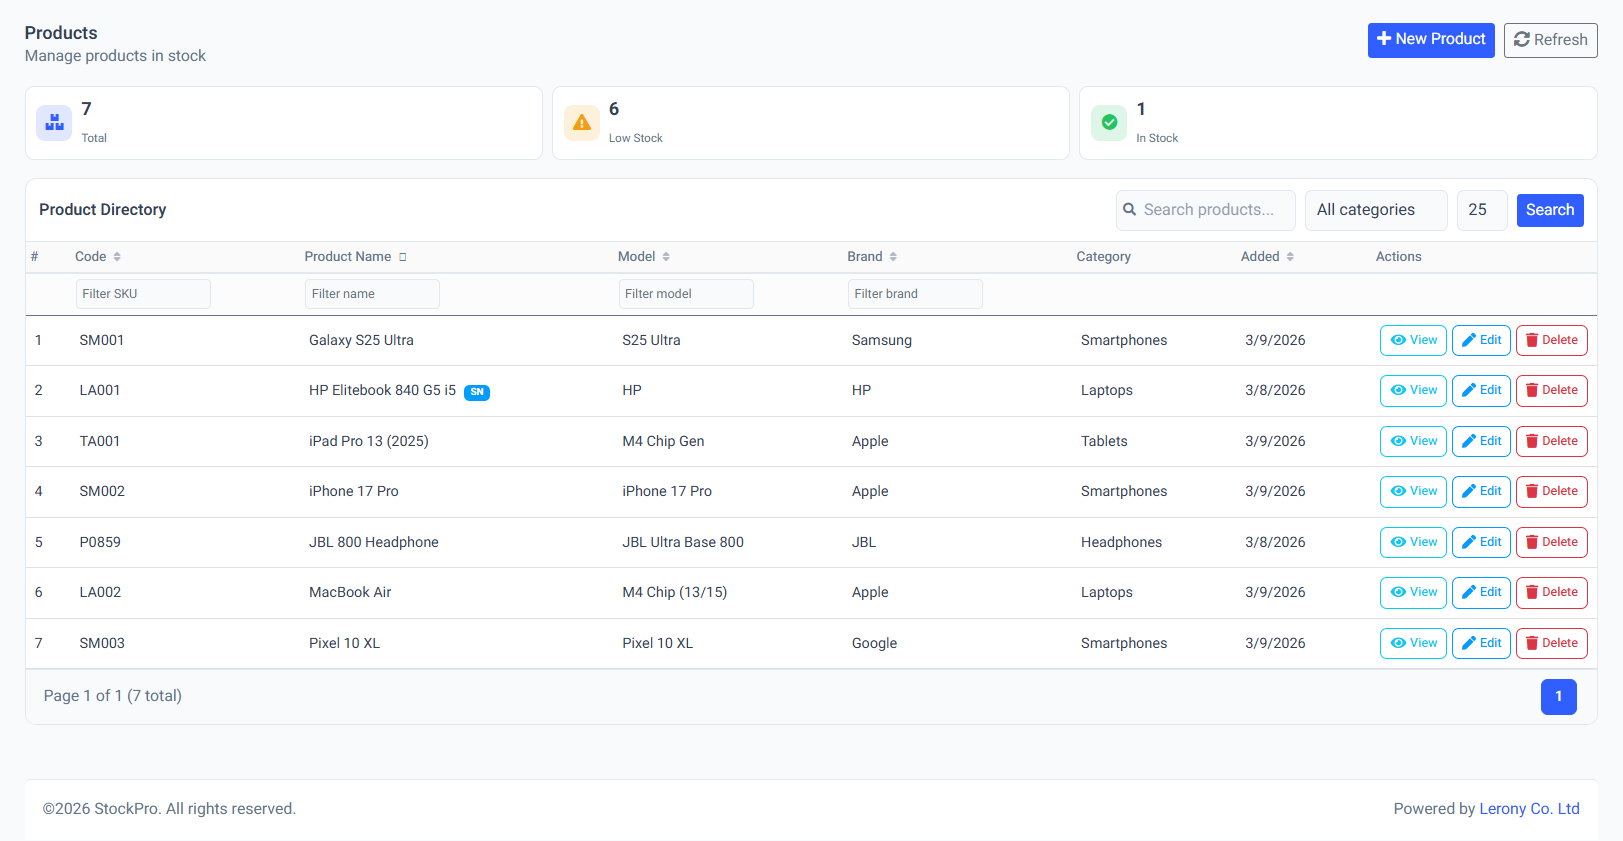The image size is (1623, 841).
Task: Sort table by Code column arrows
Action: click(x=117, y=257)
